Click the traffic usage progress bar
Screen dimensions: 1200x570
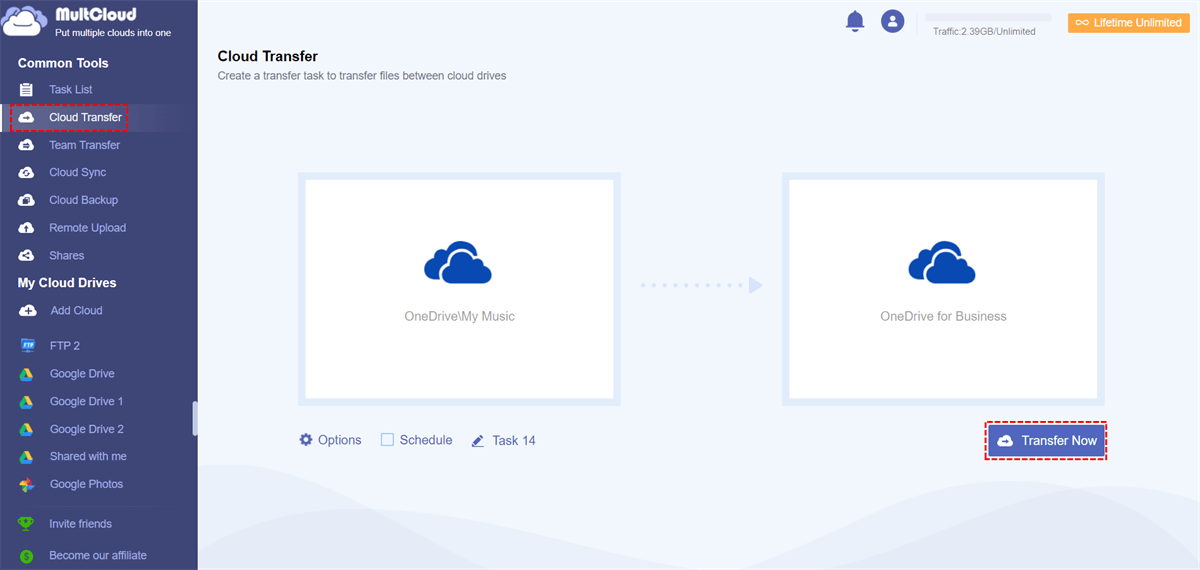pyautogui.click(x=988, y=17)
